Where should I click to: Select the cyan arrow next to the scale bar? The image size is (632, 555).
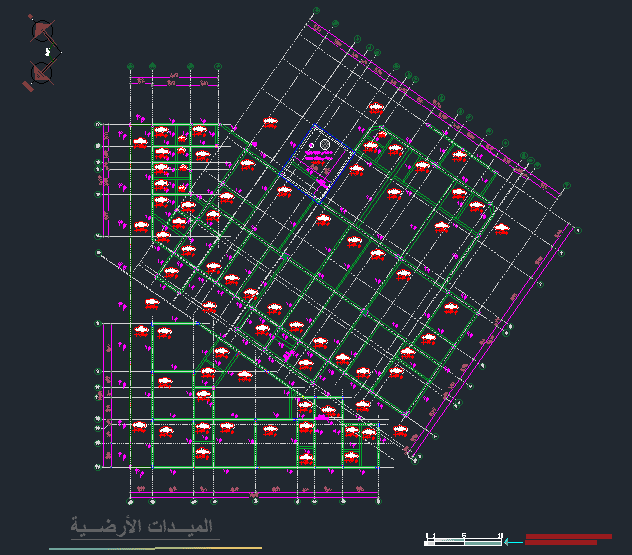(514, 543)
